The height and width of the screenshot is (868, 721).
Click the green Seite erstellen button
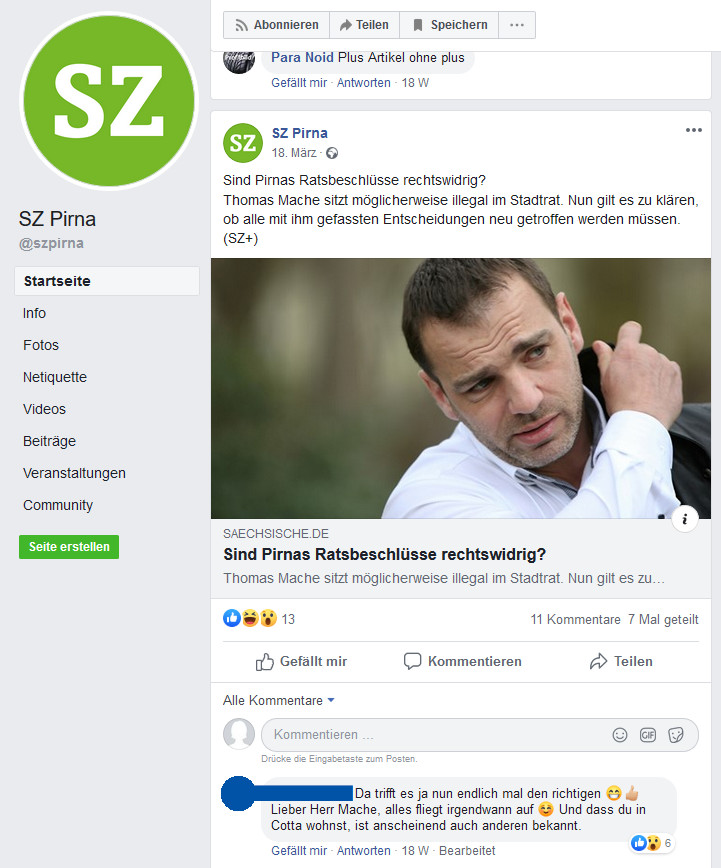[69, 547]
